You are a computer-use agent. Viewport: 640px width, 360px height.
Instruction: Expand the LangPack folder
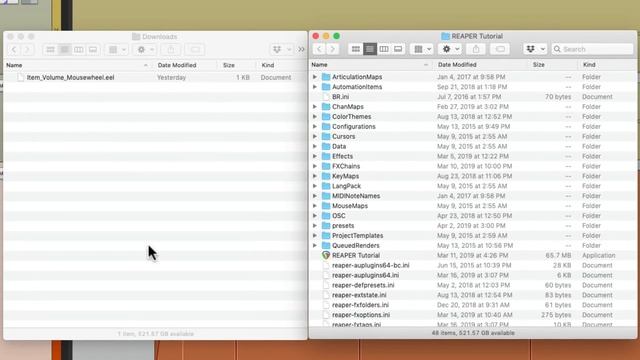click(x=315, y=186)
